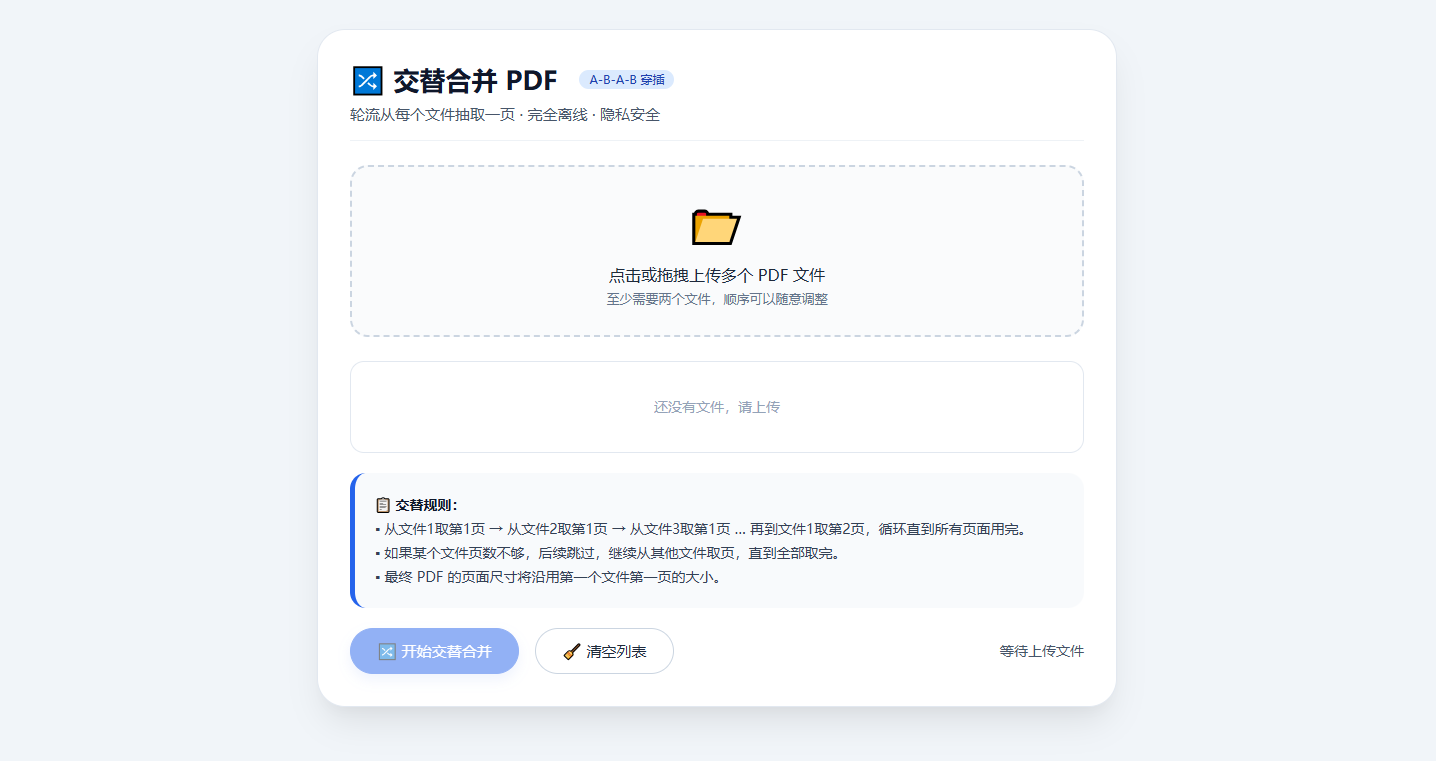Click the A-B-A-B 穿插 badge
The width and height of the screenshot is (1436, 761).
click(x=626, y=80)
